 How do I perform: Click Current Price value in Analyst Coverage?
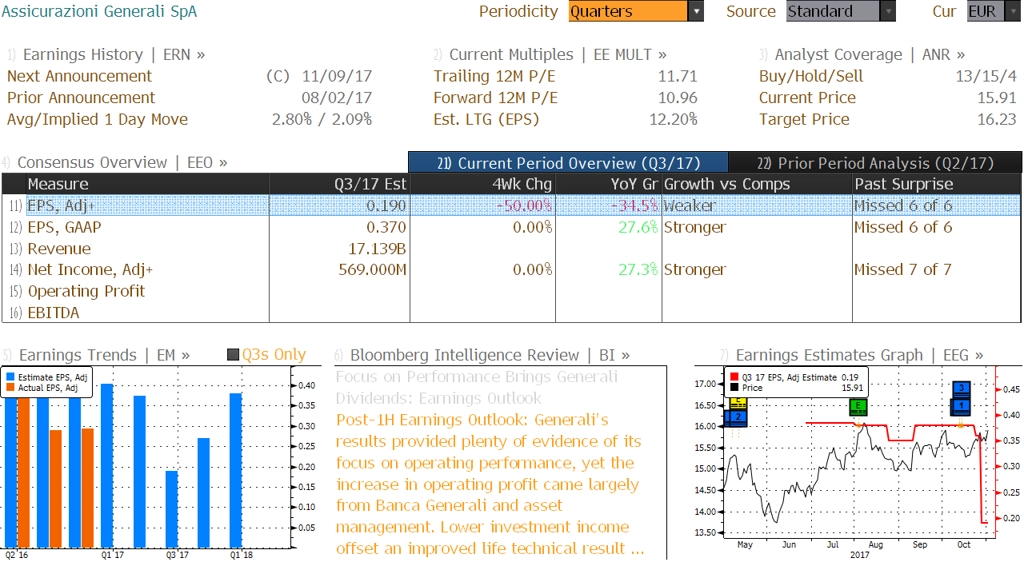997,98
